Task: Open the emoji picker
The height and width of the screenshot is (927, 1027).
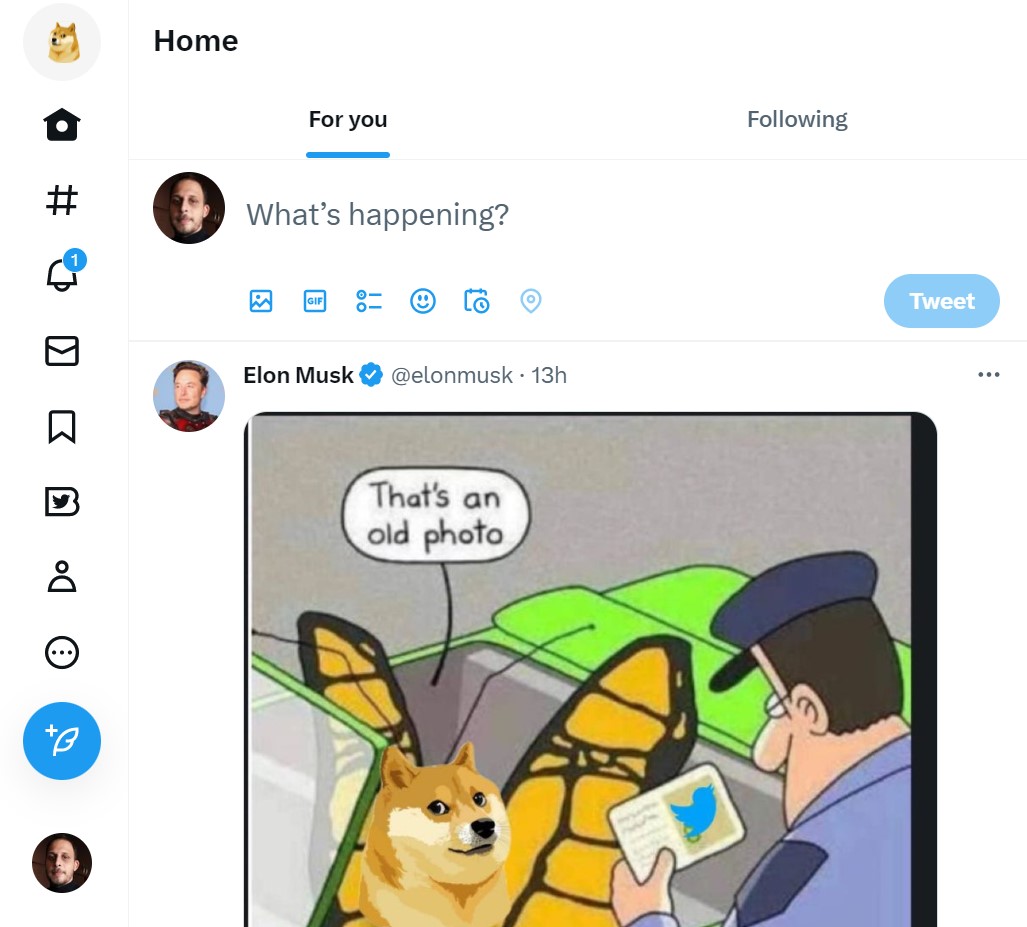Action: click(423, 301)
